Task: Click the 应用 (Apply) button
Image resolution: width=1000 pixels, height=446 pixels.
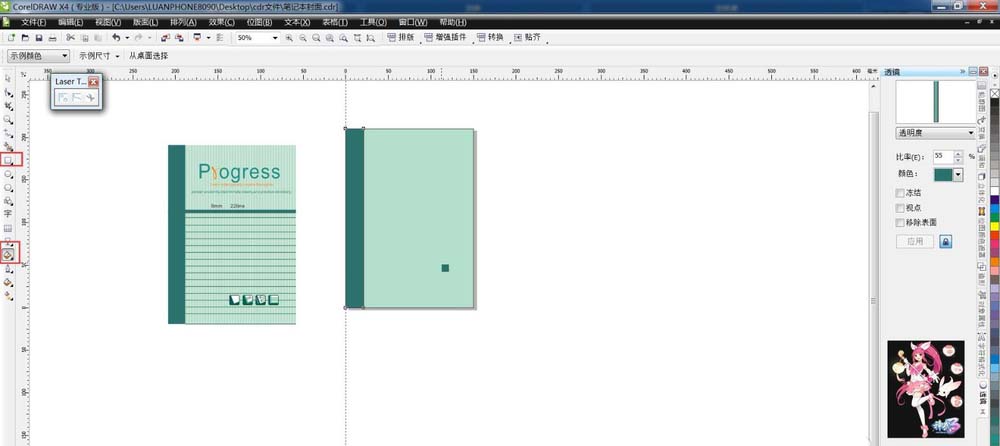Action: 914,241
